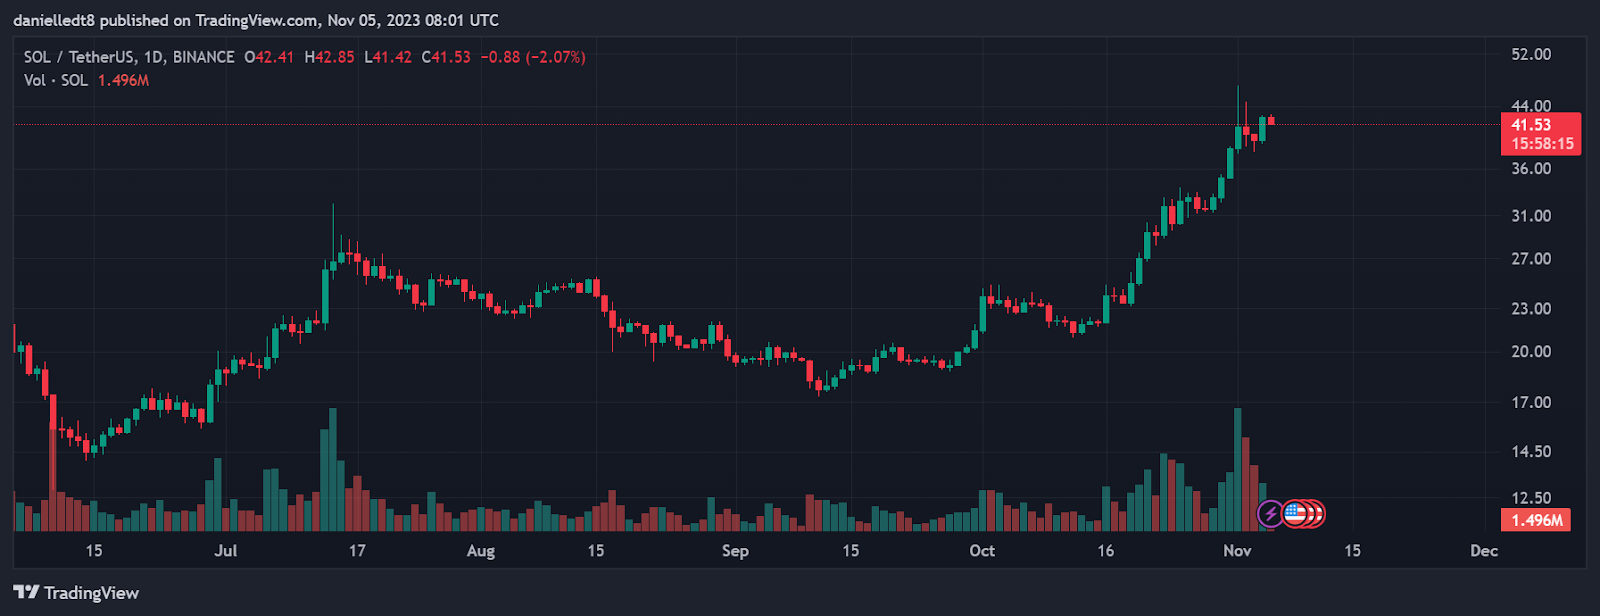
Task: Click the 20.00 level on the price scale
Action: pyautogui.click(x=1531, y=351)
